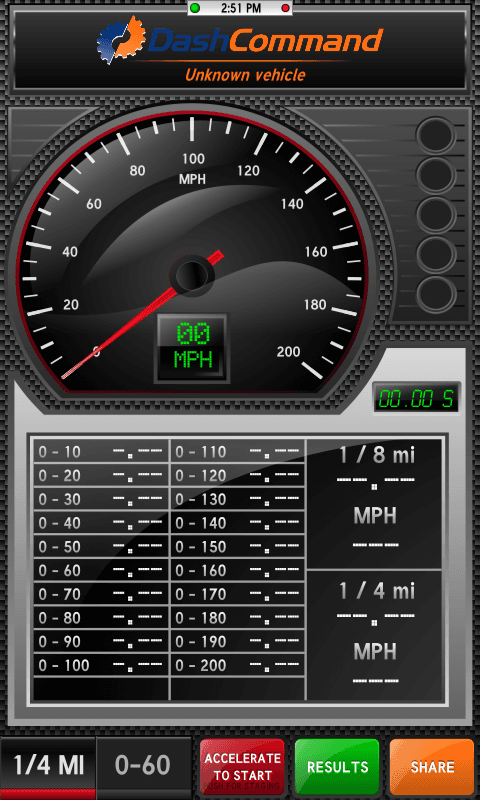This screenshot has height=800, width=480.
Task: Open the Results screen
Action: 337,766
